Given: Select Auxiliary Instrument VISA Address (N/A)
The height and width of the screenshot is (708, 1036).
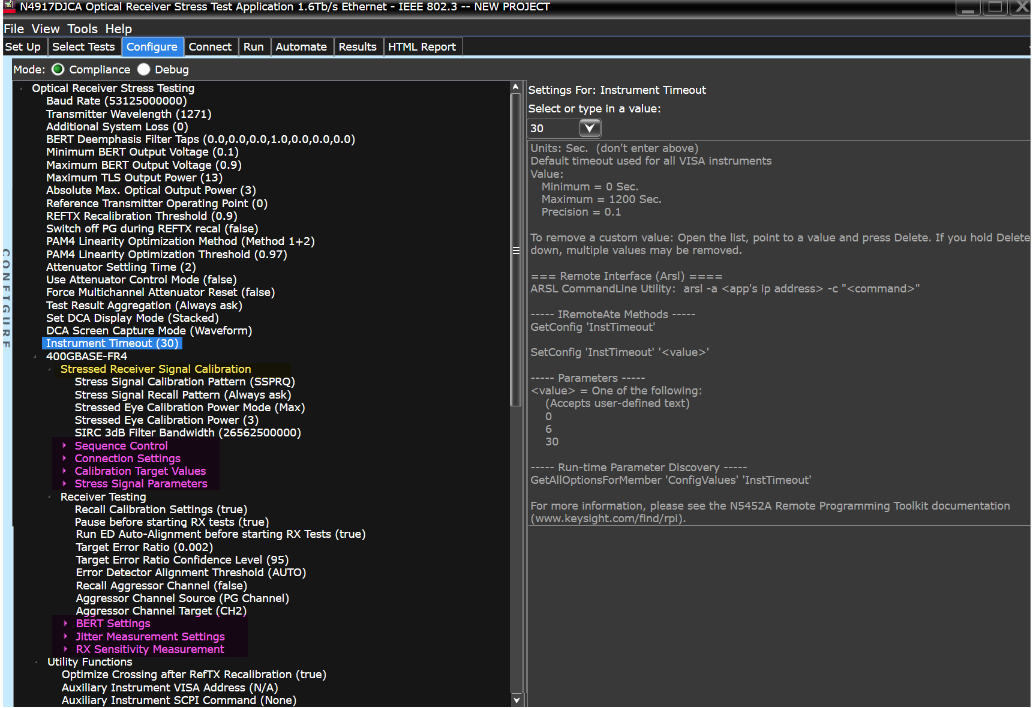Looking at the screenshot, I should click(x=170, y=688).
